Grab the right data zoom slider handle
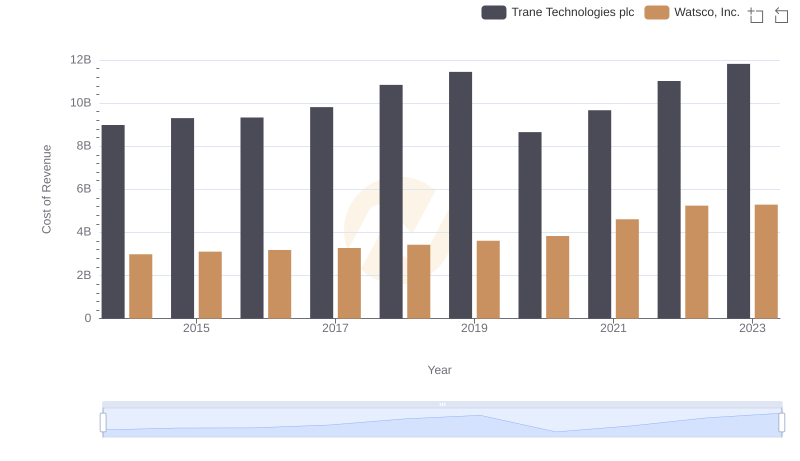The height and width of the screenshot is (461, 800). click(x=781, y=423)
